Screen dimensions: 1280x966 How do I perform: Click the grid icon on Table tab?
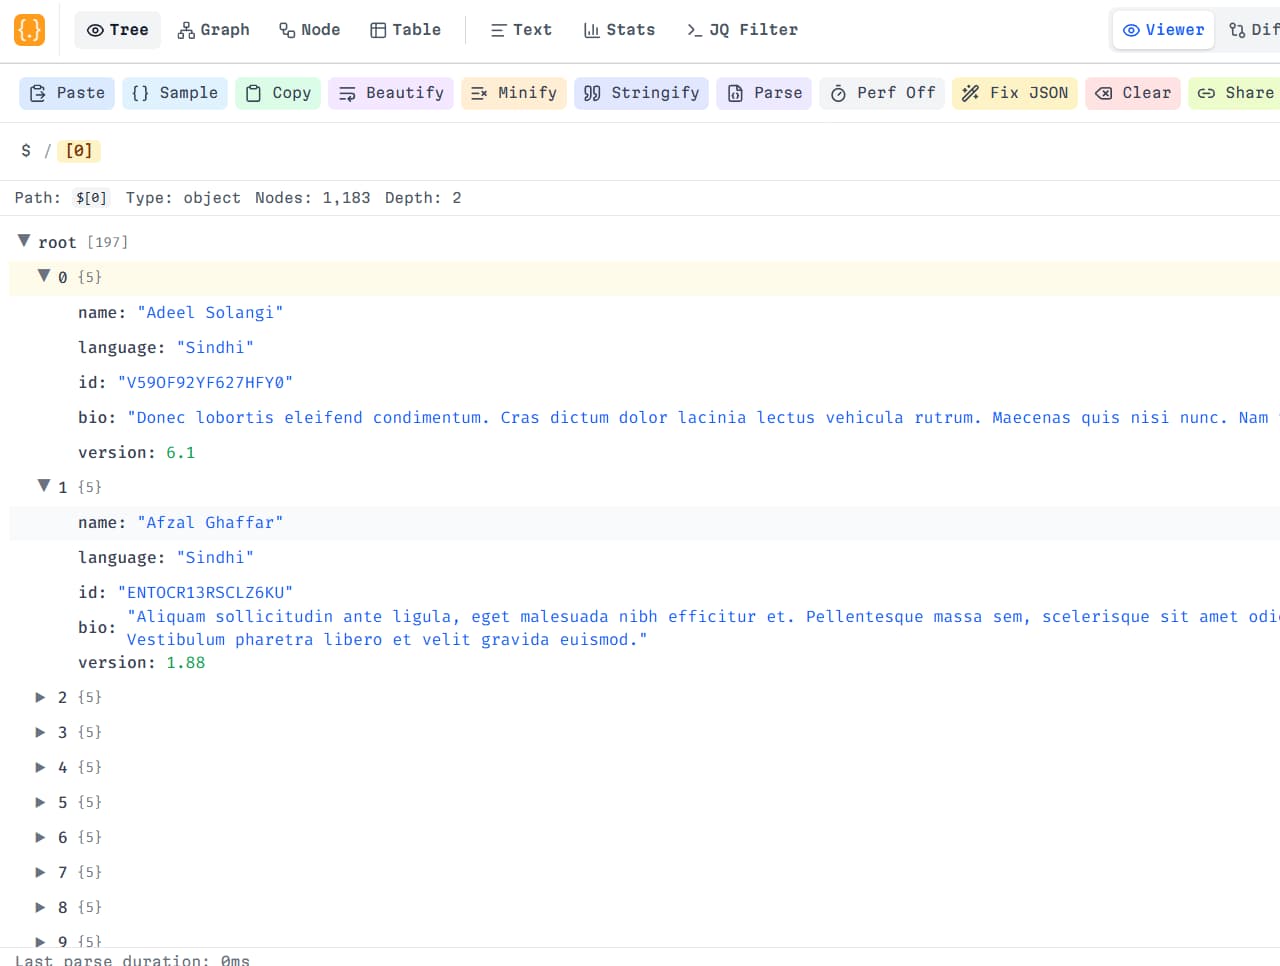coord(378,31)
